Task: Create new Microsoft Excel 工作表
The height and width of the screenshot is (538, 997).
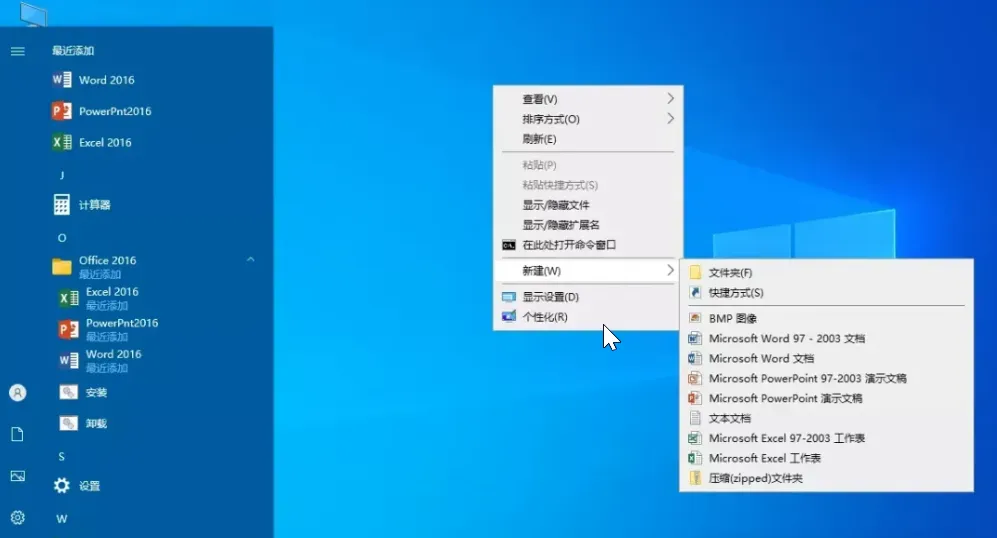Action: click(826, 458)
